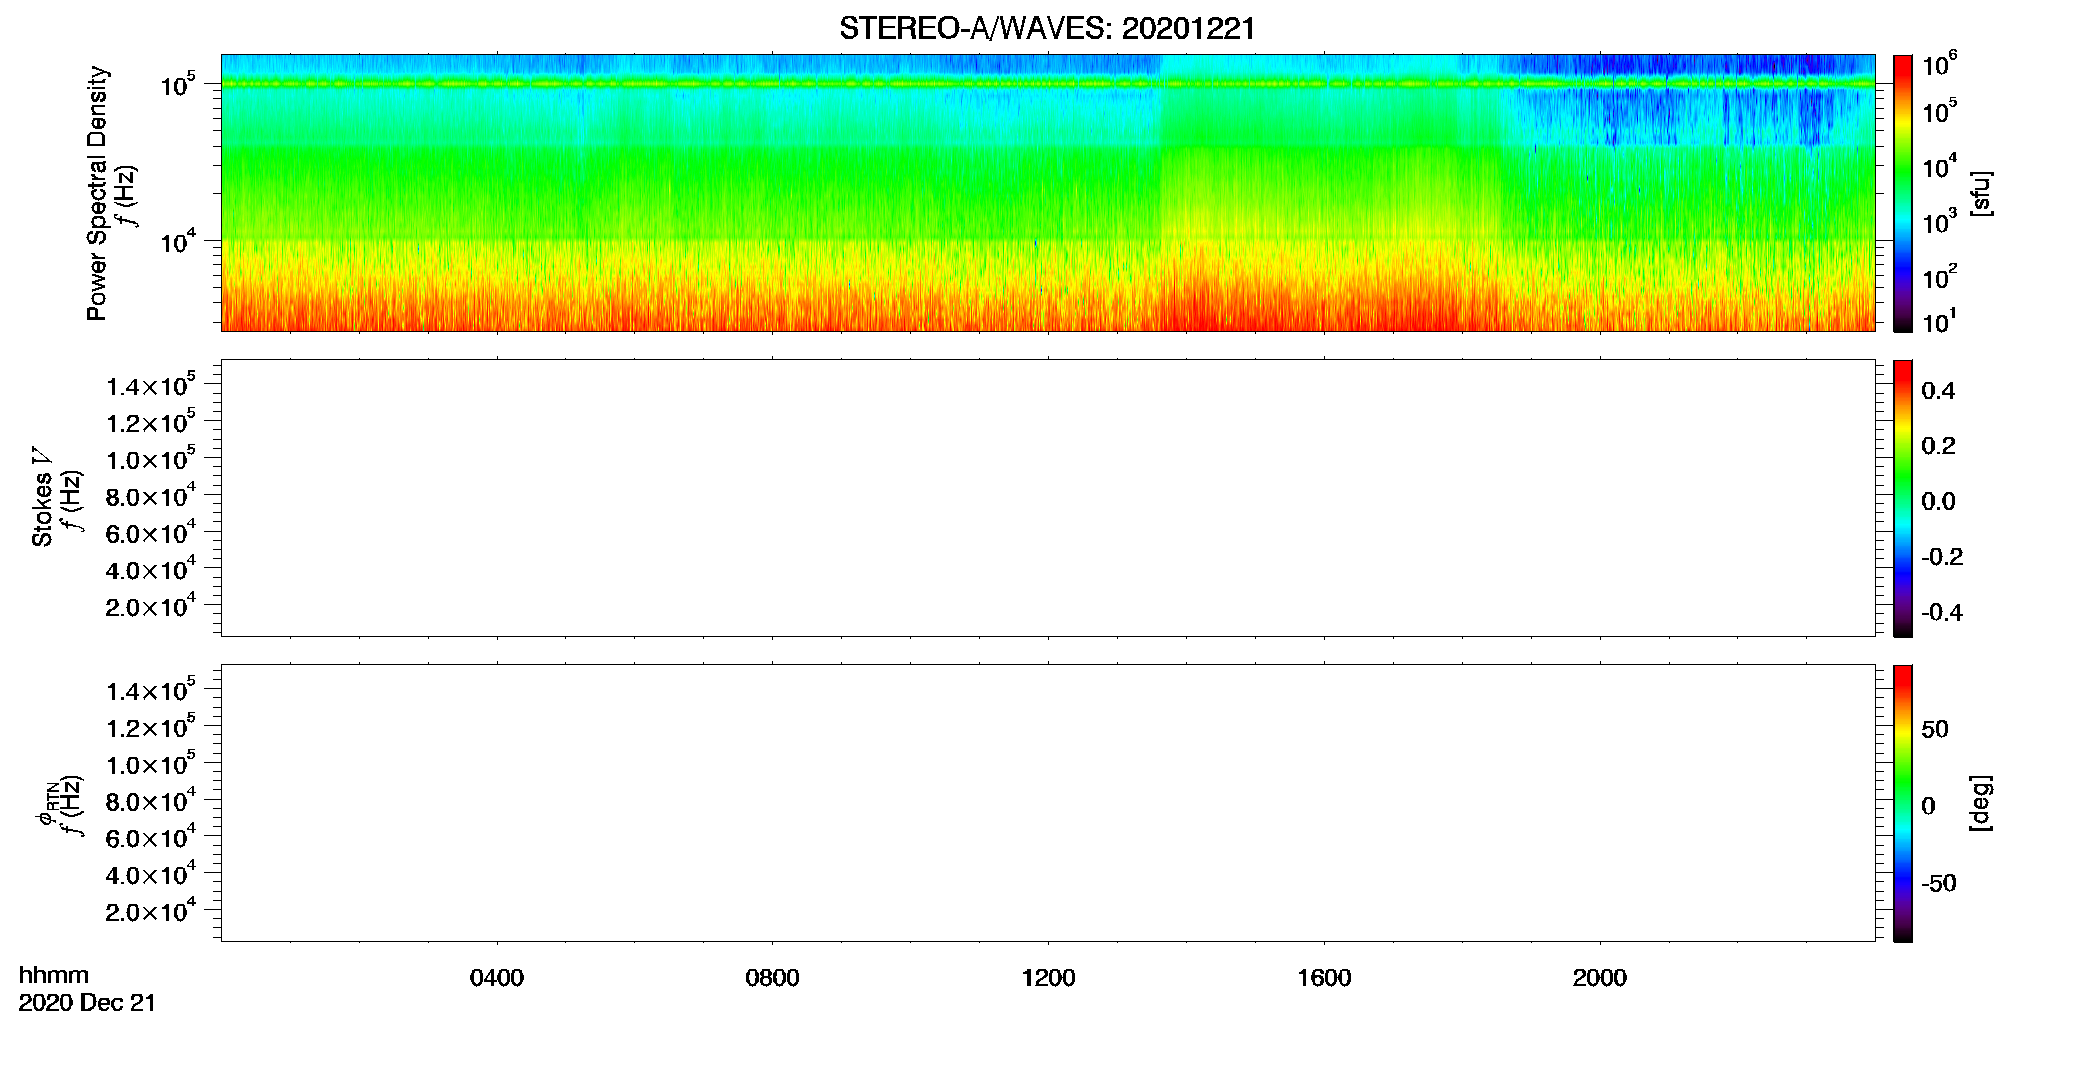Click the 10^1 label on sfu color bar
The image size is (2096, 1080).
coord(1939,322)
